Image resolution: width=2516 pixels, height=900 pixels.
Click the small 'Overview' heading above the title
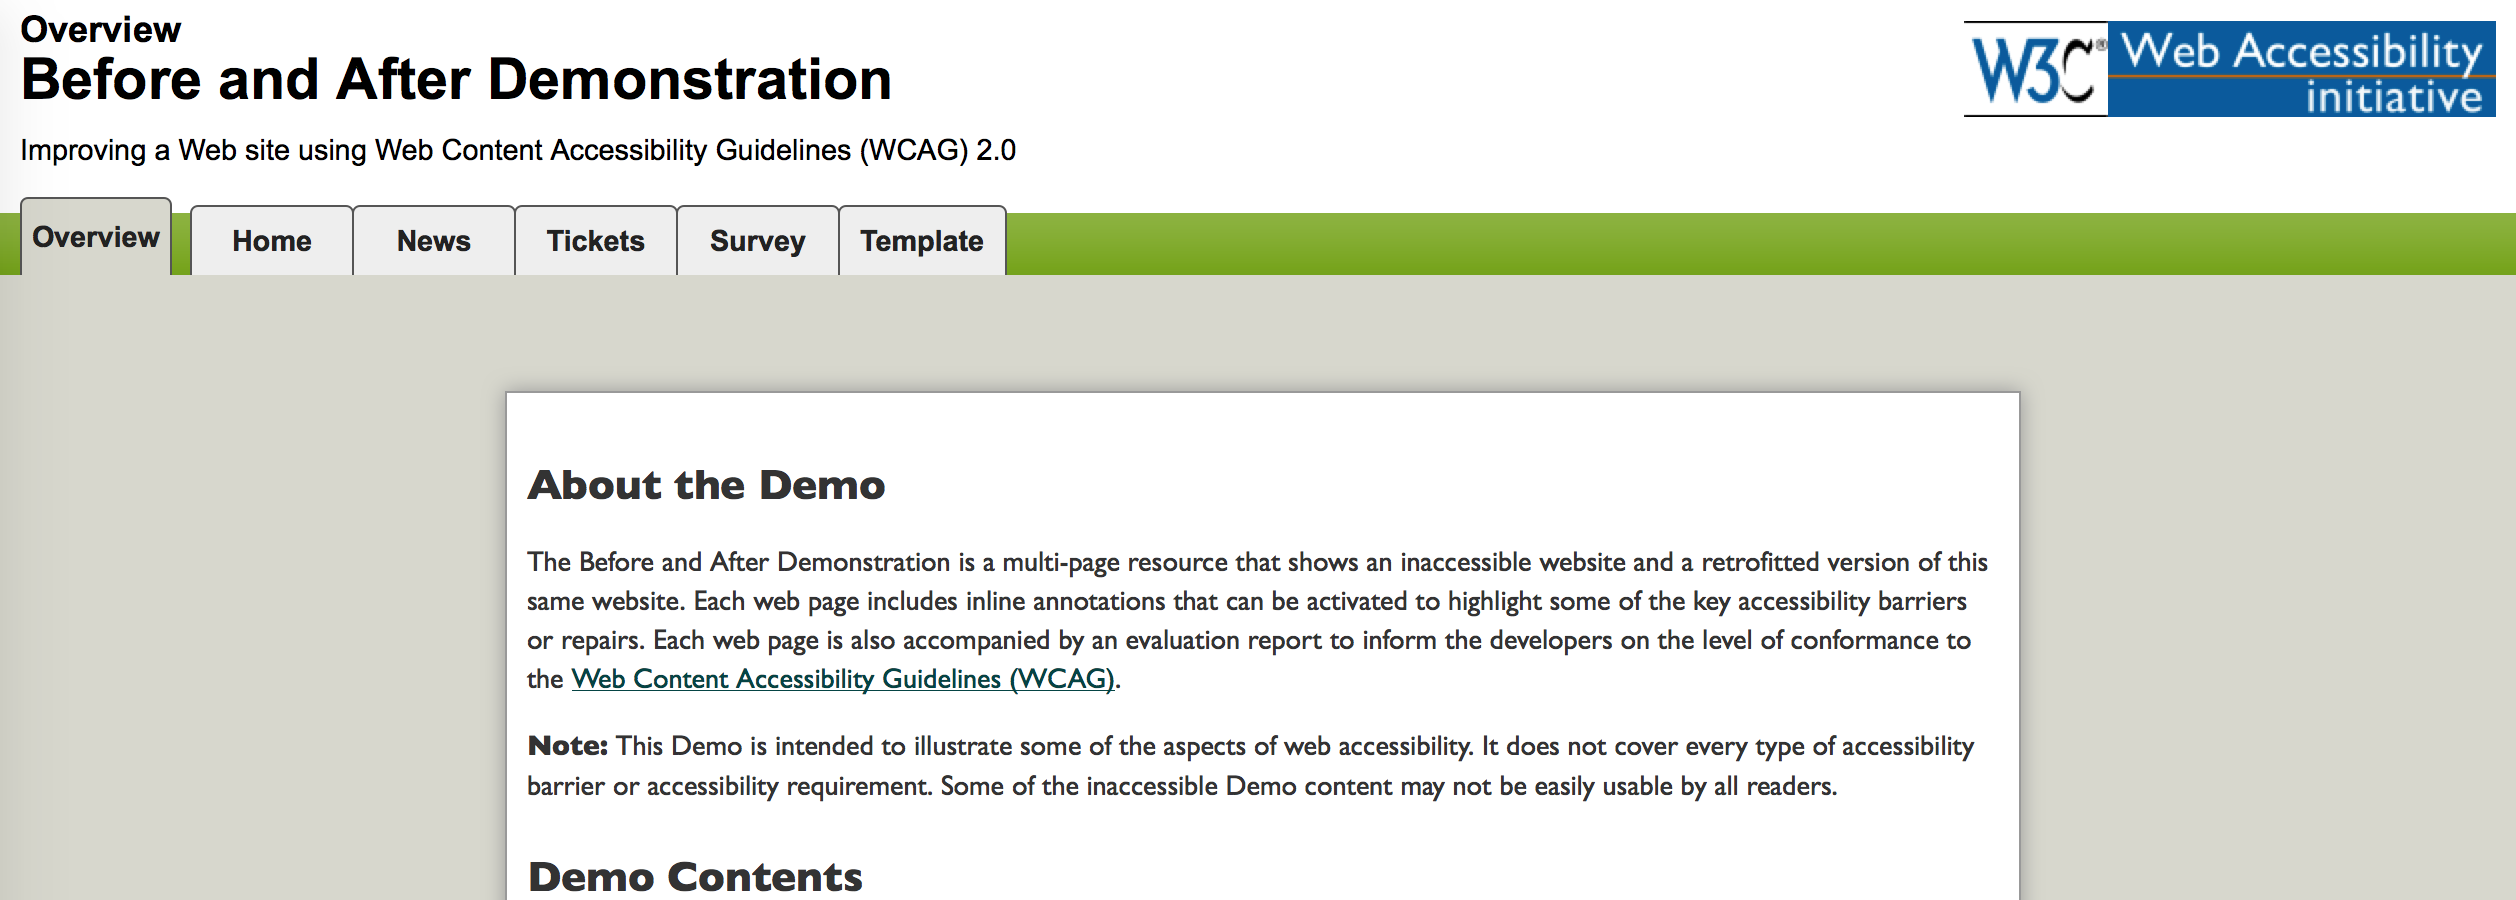pyautogui.click(x=101, y=30)
